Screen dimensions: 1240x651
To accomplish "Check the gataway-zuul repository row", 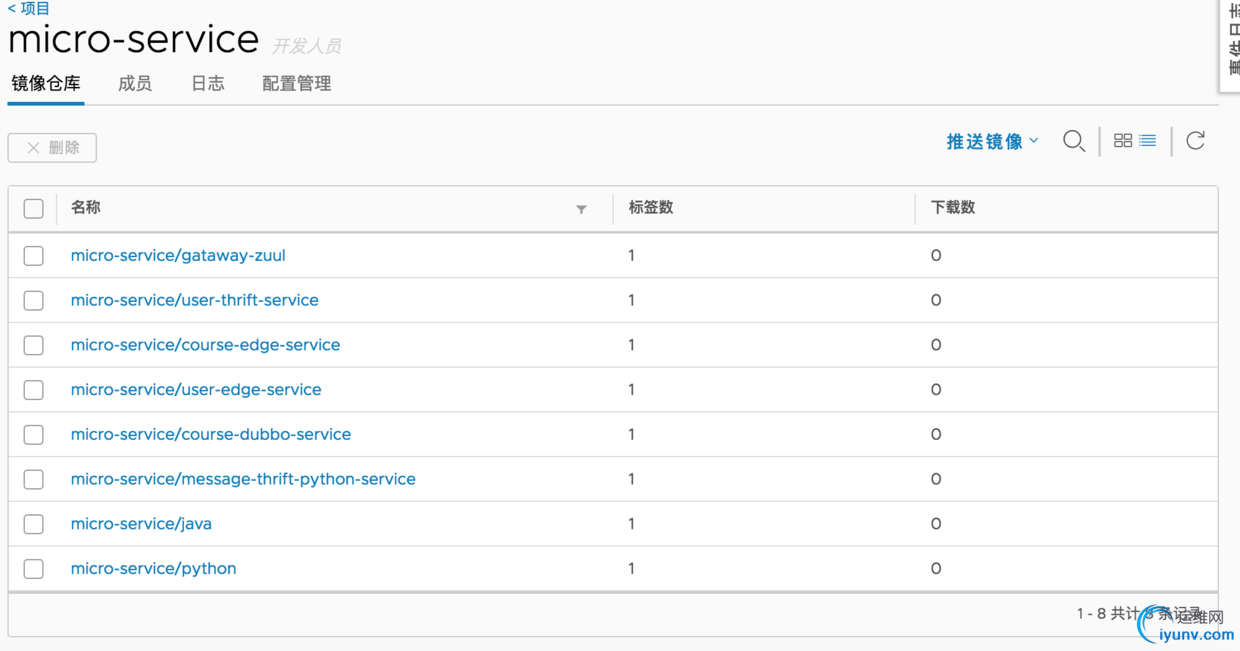I will 34,256.
